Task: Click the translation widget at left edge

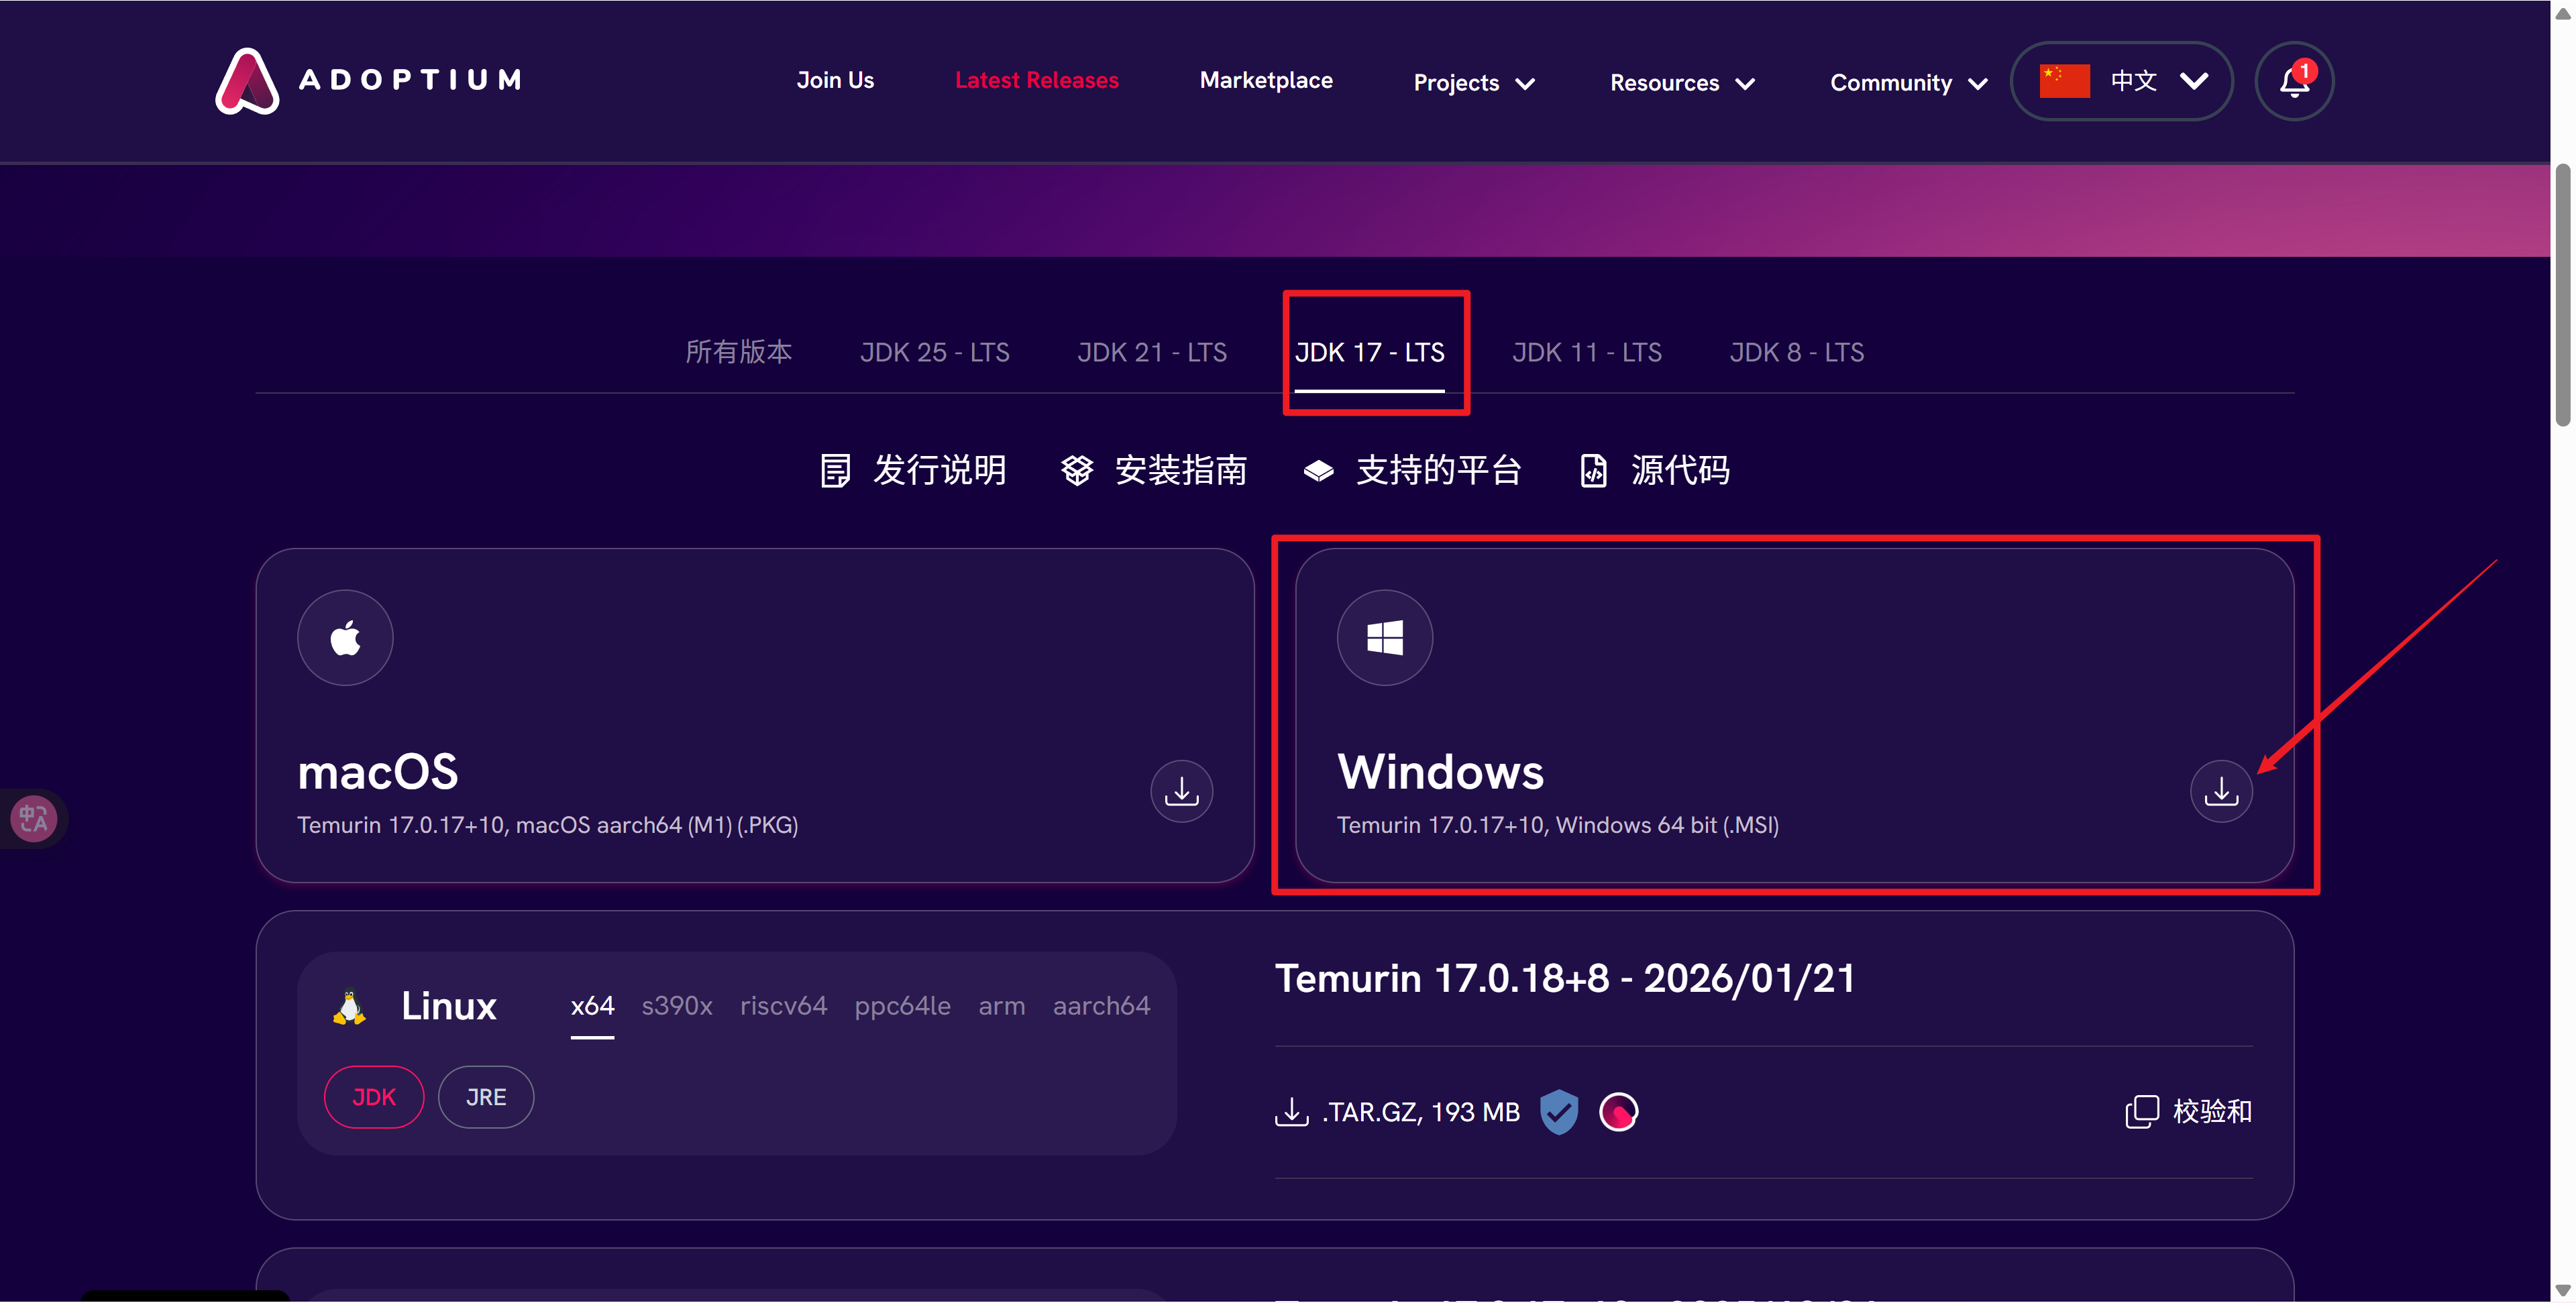Action: pyautogui.click(x=34, y=819)
